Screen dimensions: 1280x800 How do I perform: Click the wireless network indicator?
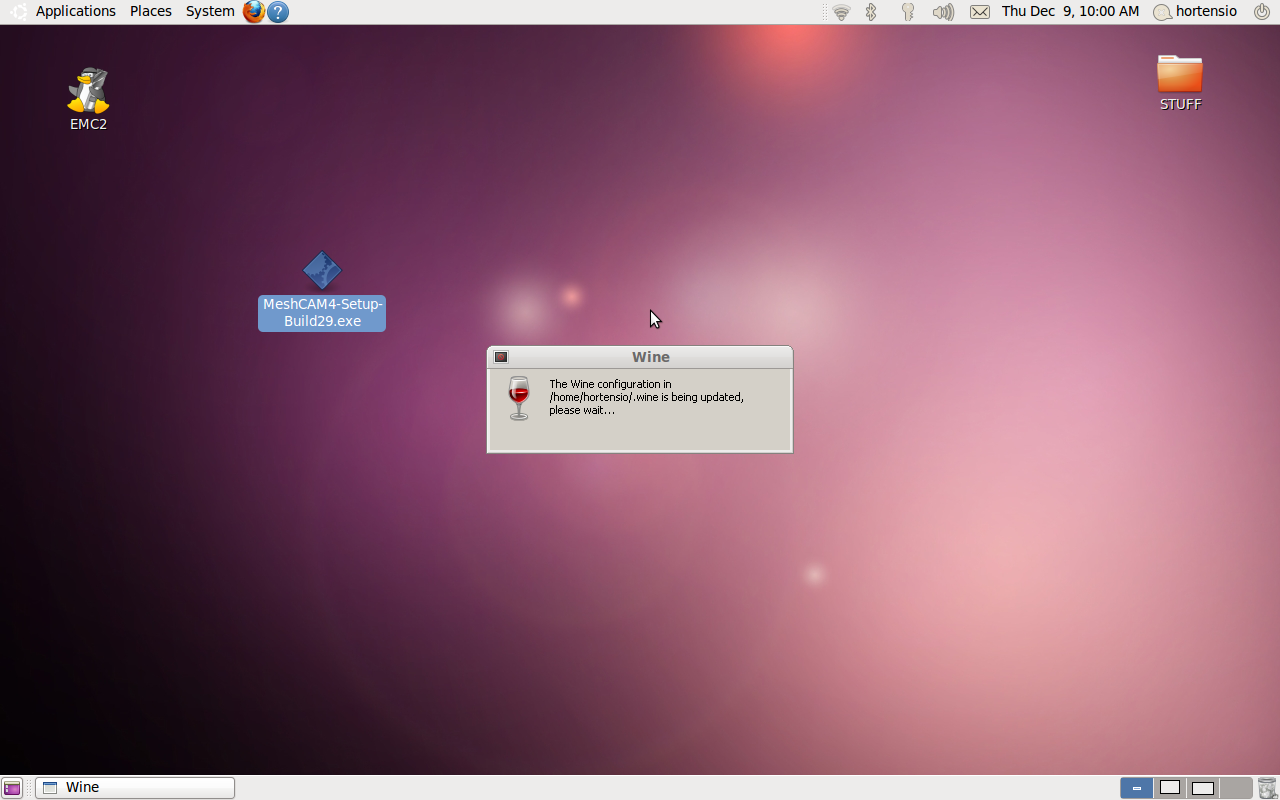(841, 12)
